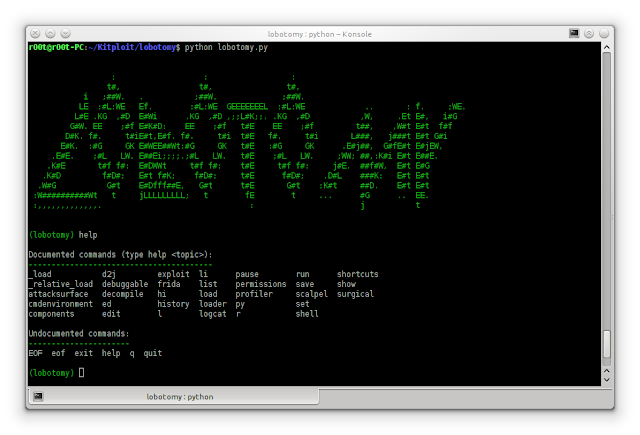
Task: Close the Konsole window with the X button
Action: coord(35,33)
